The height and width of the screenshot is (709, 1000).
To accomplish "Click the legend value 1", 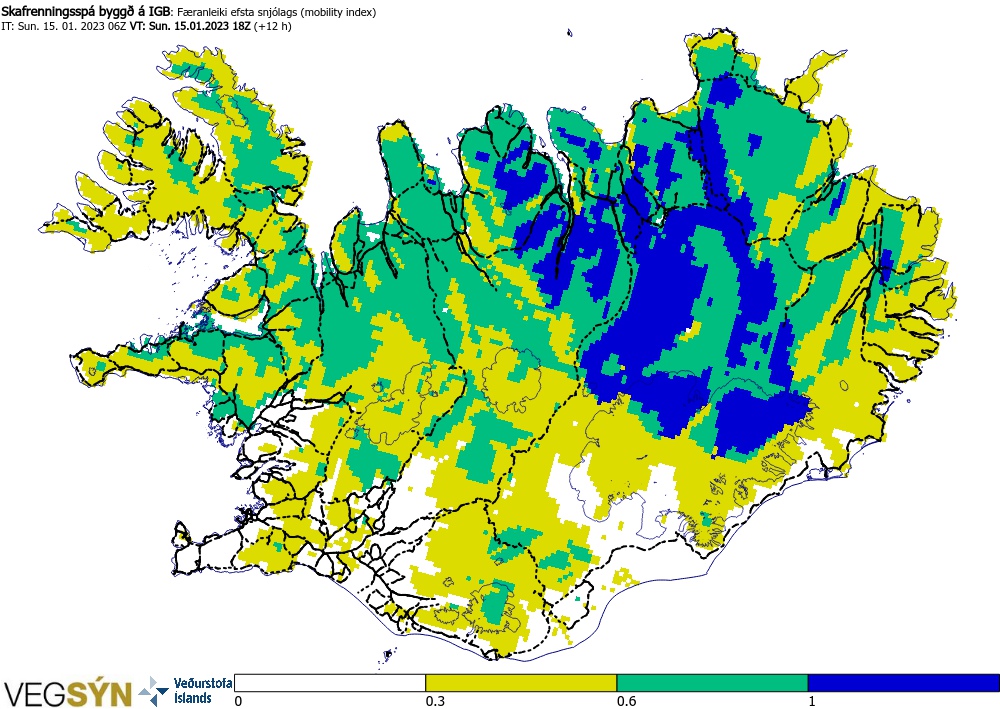I will (812, 701).
